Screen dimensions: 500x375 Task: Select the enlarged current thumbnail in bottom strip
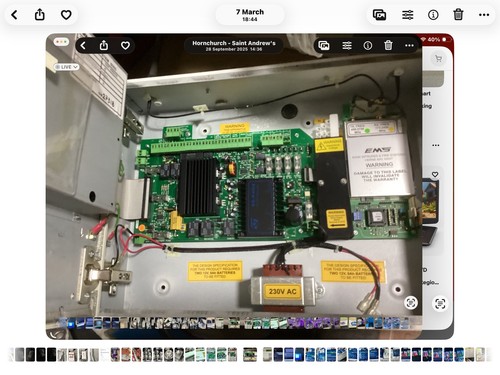250,354
